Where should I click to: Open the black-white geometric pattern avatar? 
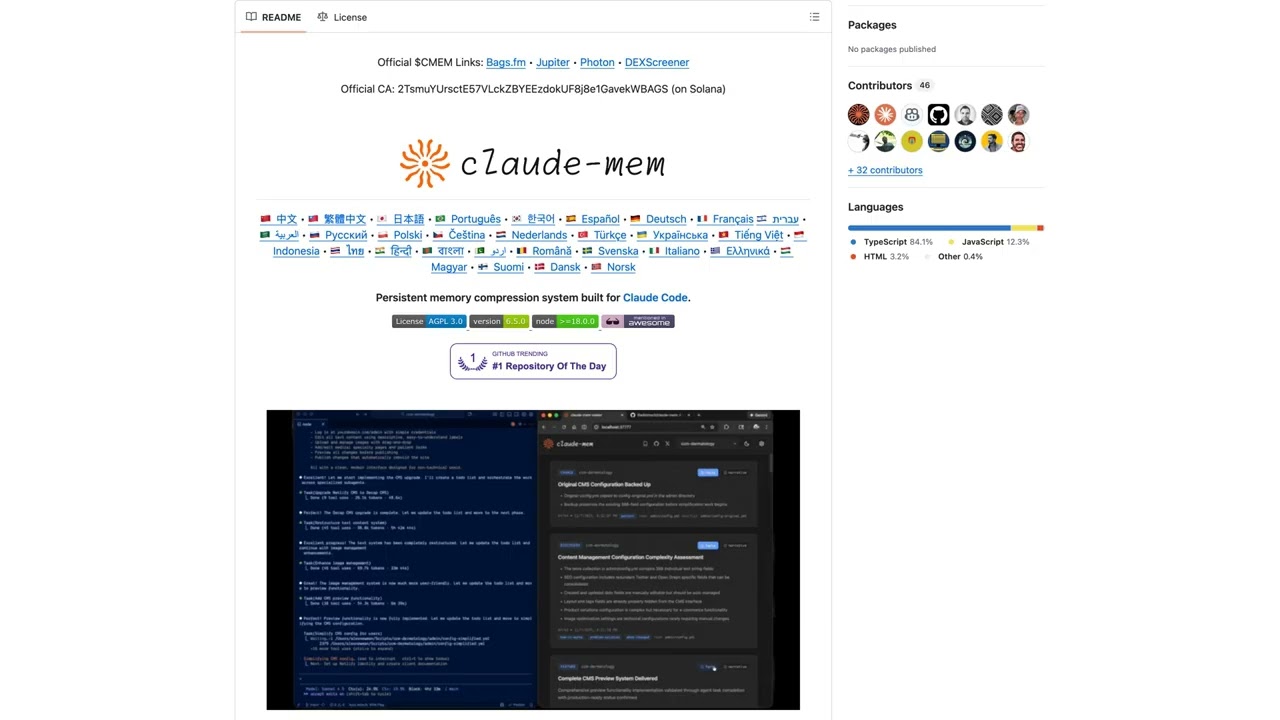point(992,115)
